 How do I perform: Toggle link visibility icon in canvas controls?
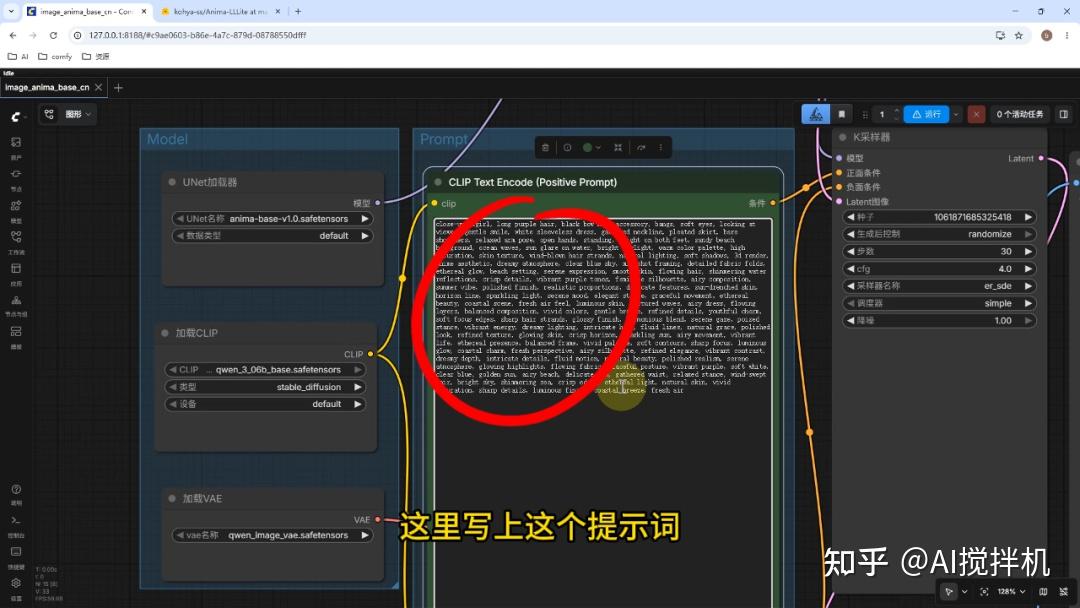[1063, 591]
